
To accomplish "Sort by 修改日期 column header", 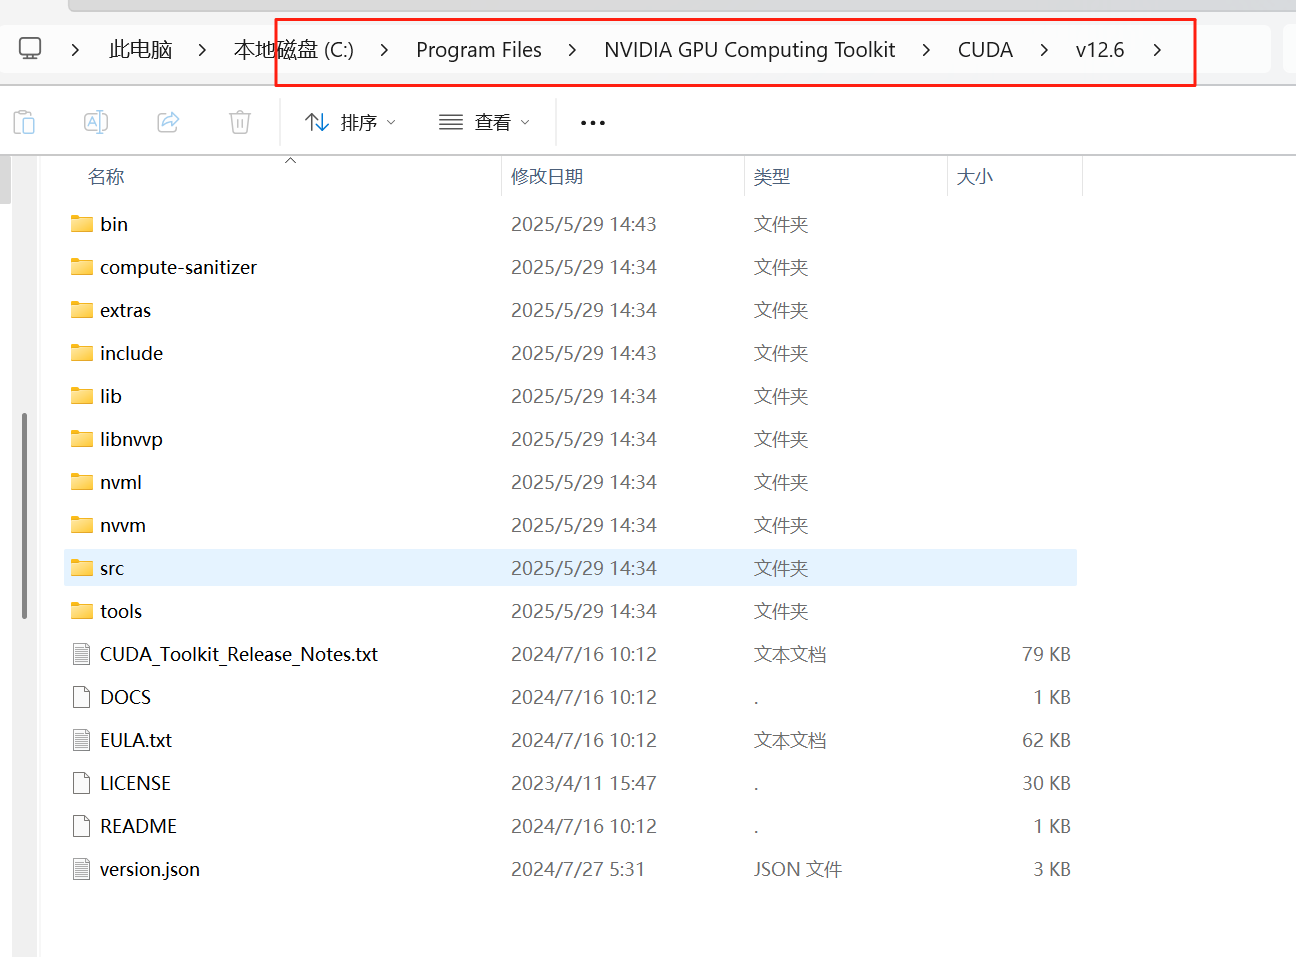I will click(x=547, y=176).
